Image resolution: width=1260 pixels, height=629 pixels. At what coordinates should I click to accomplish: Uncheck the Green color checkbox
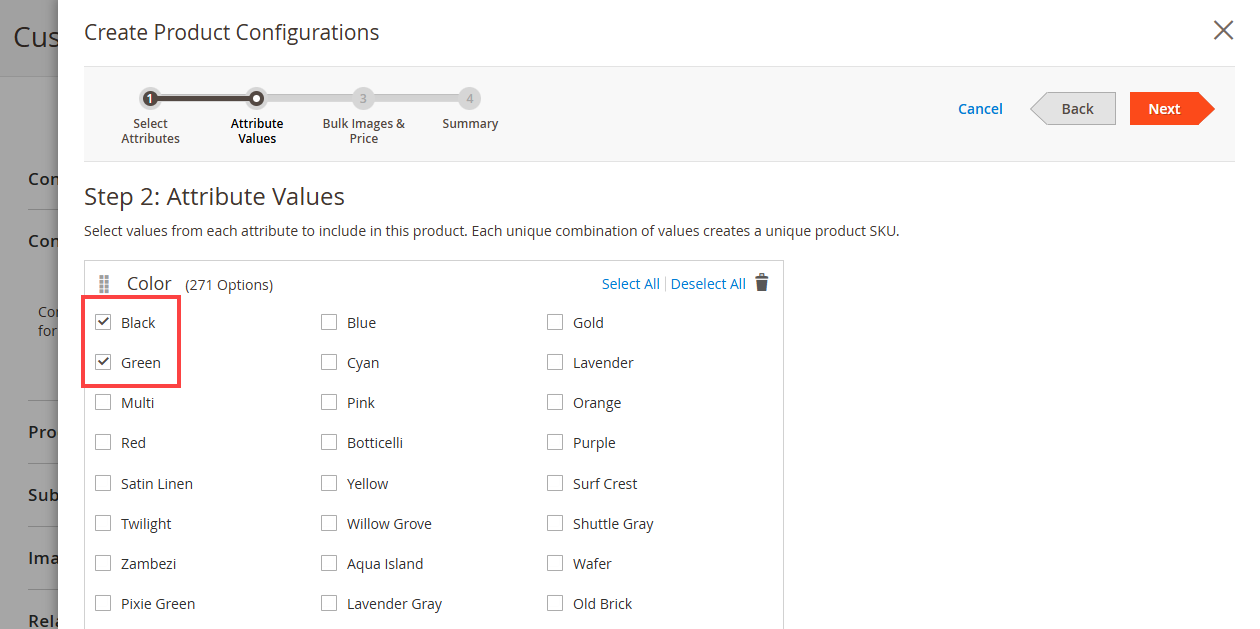click(x=103, y=362)
